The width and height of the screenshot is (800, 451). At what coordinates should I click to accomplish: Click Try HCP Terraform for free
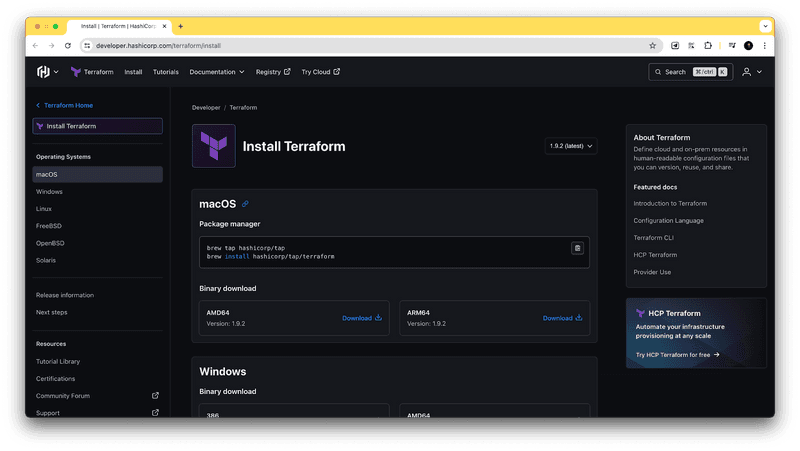pos(678,355)
